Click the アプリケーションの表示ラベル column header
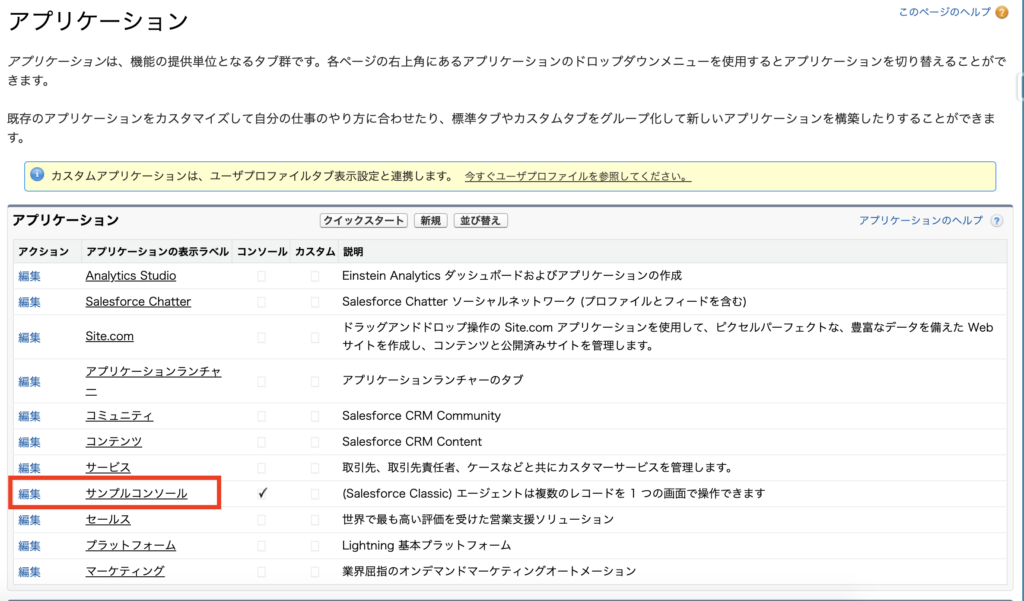Viewport: 1024px width, 601px height. click(x=157, y=252)
